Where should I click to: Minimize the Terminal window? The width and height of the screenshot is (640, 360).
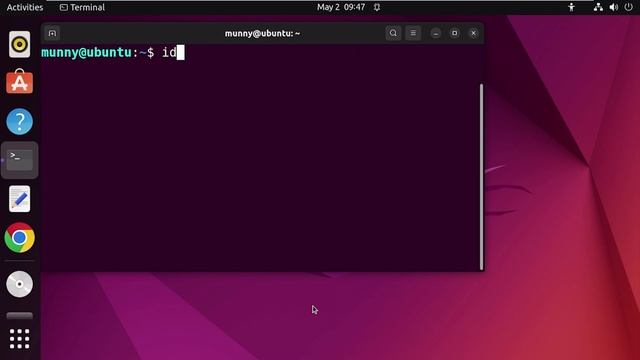coord(436,33)
